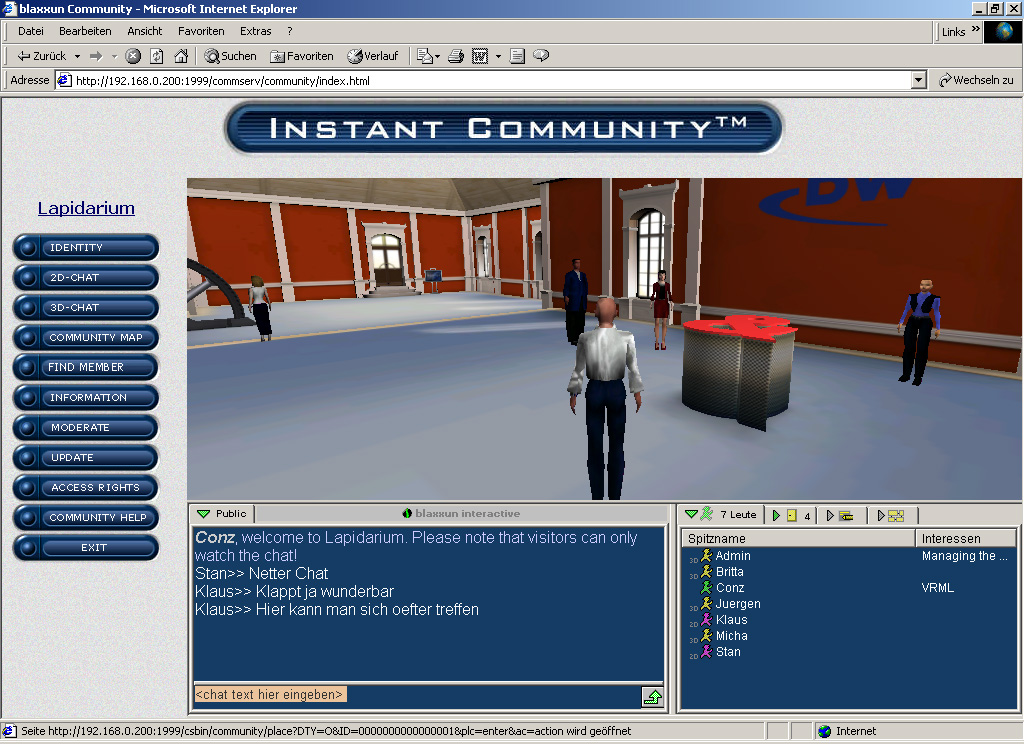The width and height of the screenshot is (1024, 744).
Task: Open the Mail button dropdown arrow
Action: tap(437, 56)
